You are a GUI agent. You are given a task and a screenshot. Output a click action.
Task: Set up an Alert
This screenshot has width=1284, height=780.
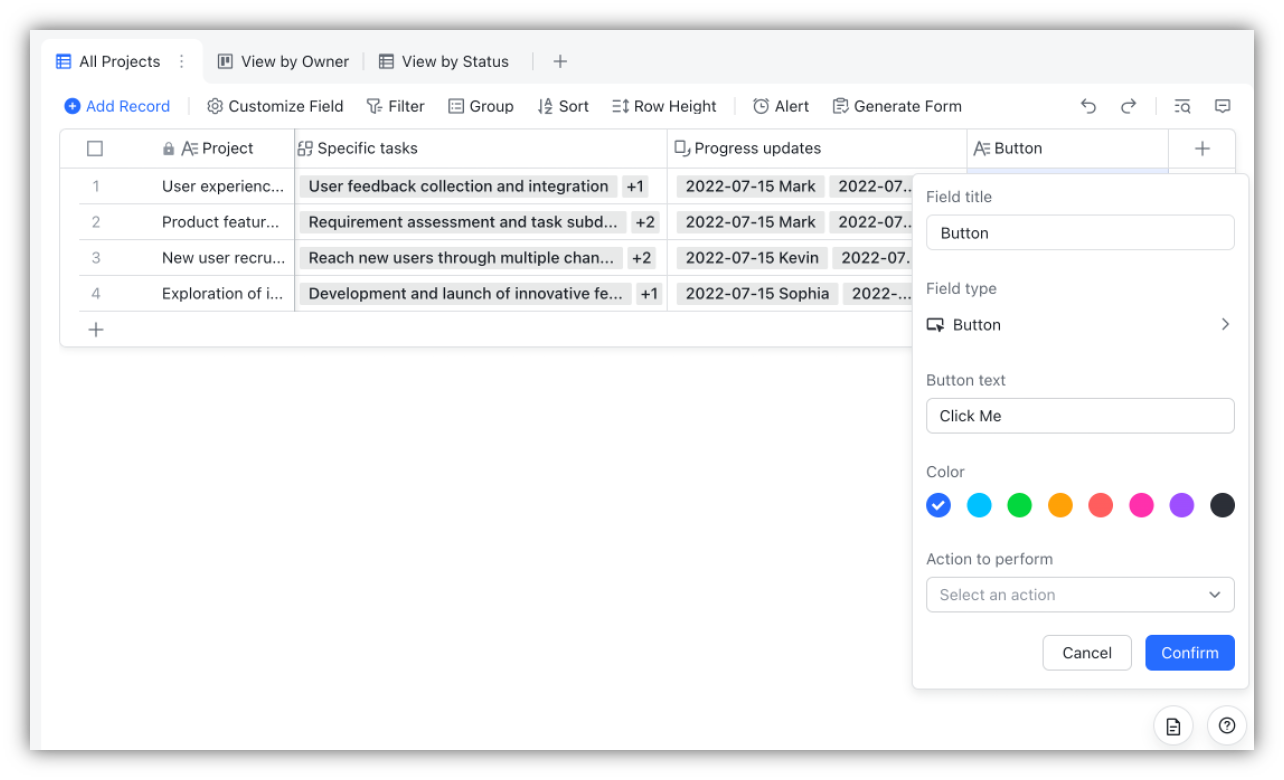click(x=780, y=106)
